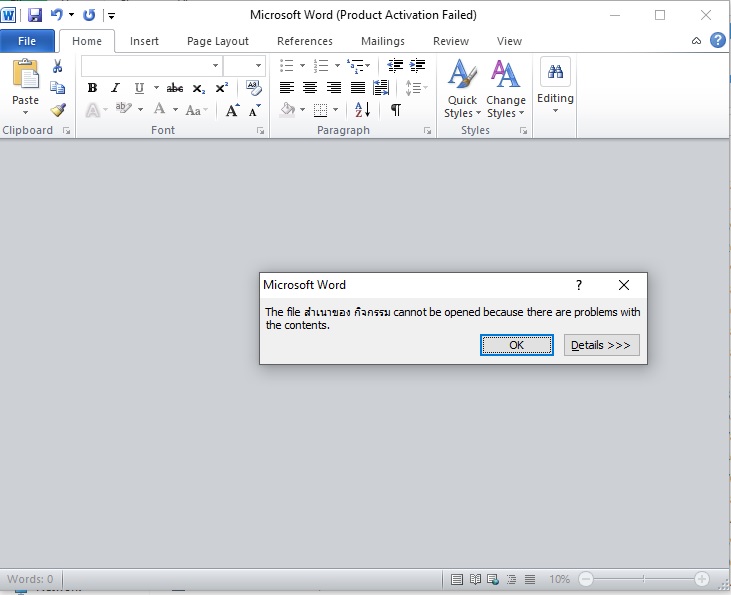
Task: Click the Clear Formatting icon
Action: pos(254,88)
